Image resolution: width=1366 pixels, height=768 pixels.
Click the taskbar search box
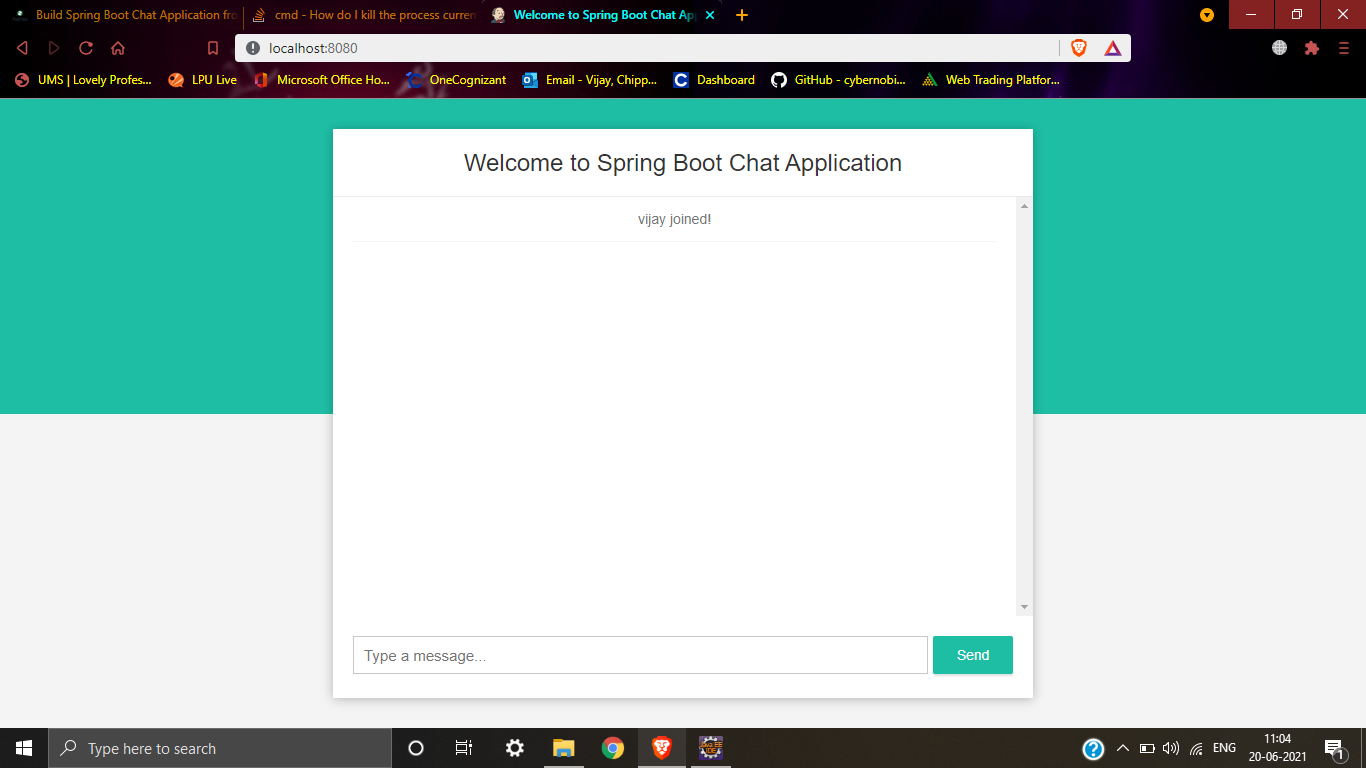pos(220,748)
